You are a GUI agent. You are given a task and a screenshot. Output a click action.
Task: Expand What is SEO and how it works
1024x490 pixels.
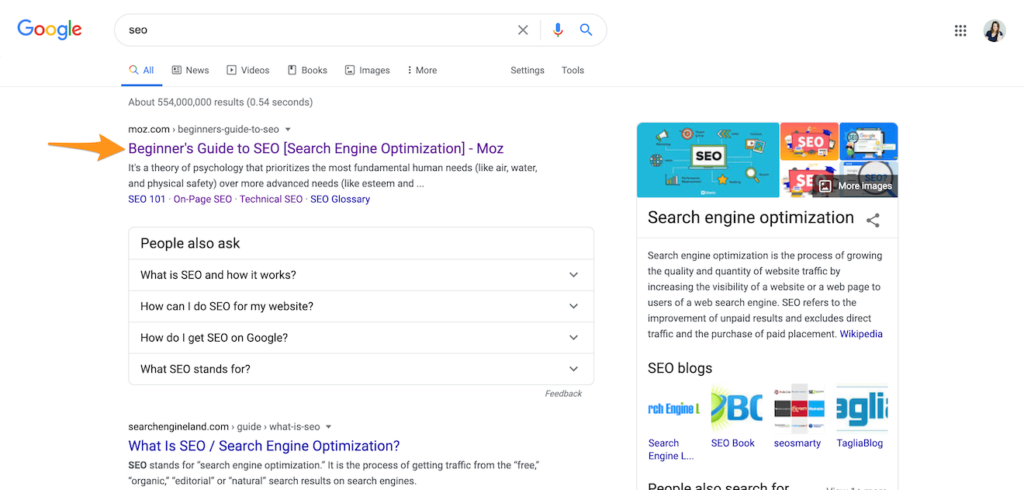point(361,275)
